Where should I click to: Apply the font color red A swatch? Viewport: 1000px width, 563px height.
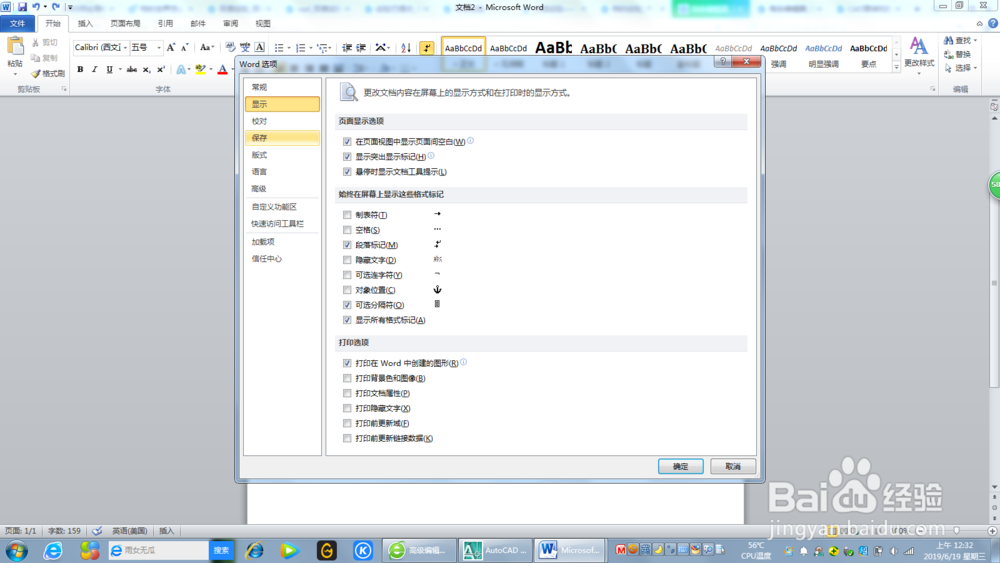tap(223, 69)
